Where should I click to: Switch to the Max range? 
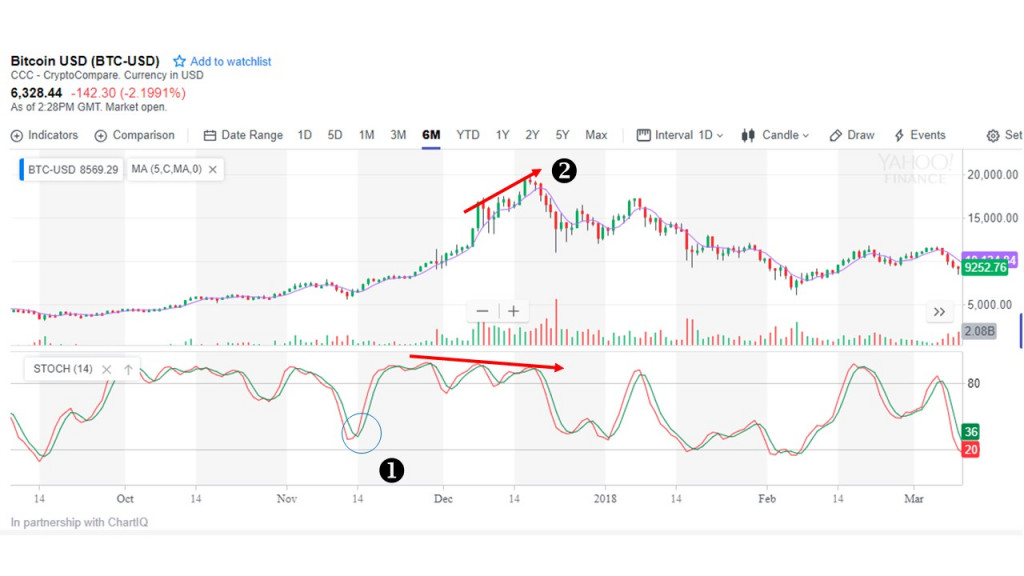[x=596, y=135]
